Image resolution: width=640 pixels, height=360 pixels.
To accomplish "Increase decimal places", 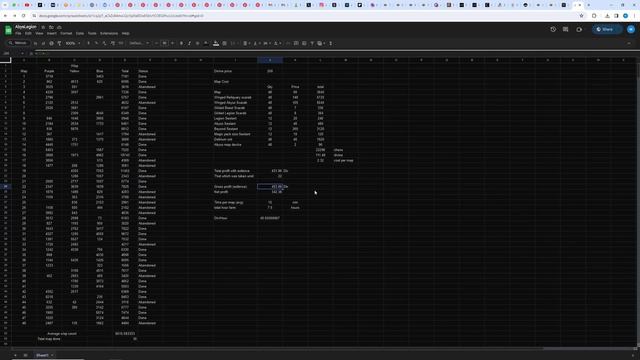I will [x=113, y=43].
